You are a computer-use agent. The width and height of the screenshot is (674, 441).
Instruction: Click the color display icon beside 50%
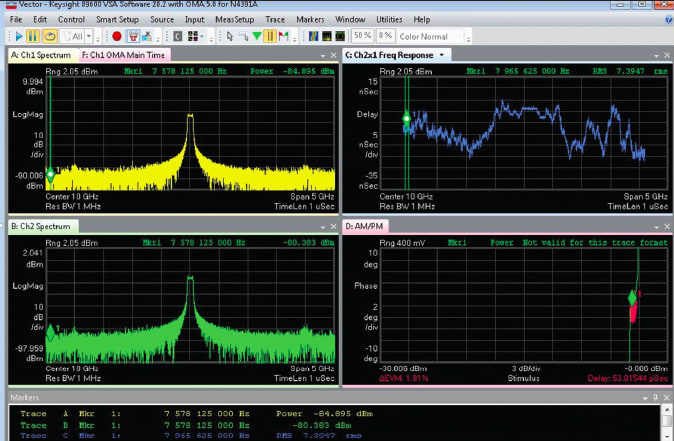pos(341,36)
